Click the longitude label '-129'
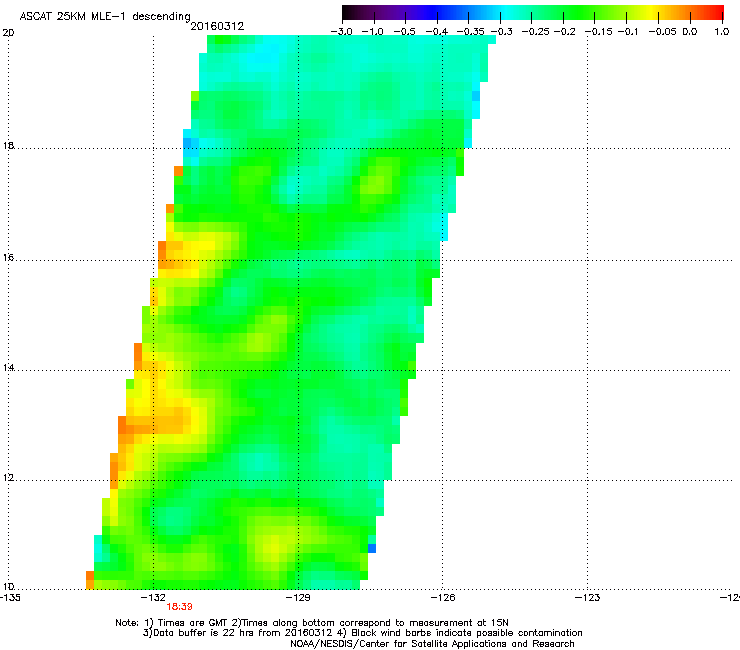The image size is (740, 650). click(x=299, y=598)
